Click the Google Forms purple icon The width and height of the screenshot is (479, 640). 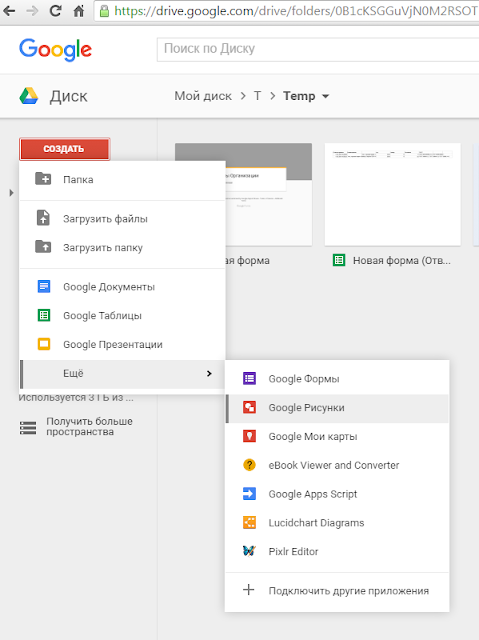(x=249, y=378)
